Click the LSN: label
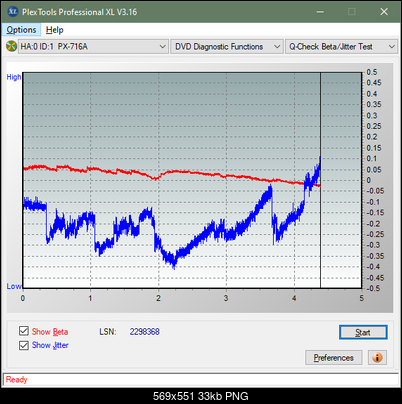This screenshot has height=404, width=402. [108, 332]
